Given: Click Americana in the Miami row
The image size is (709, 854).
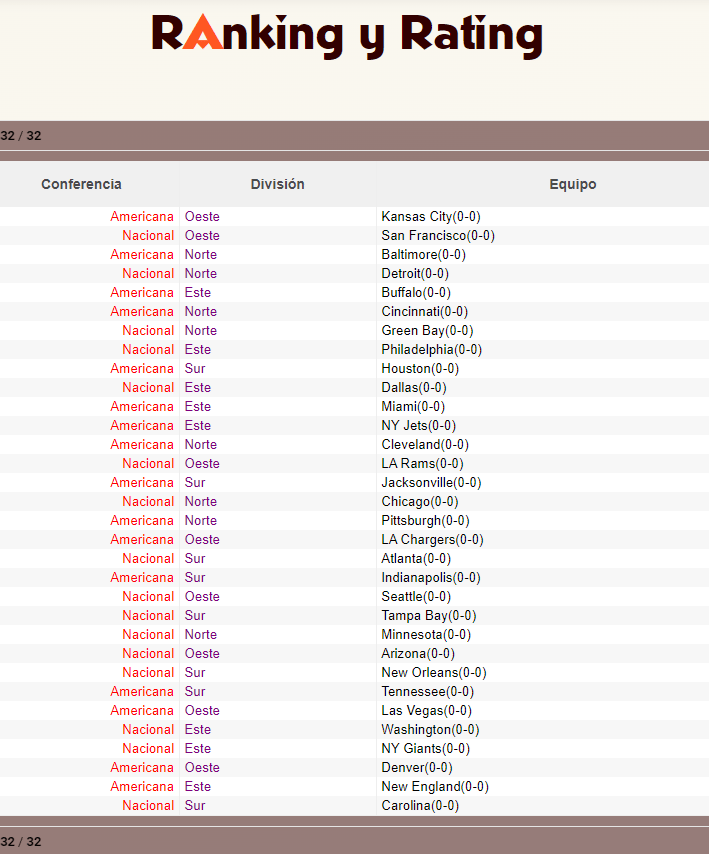Looking at the screenshot, I should pos(142,406).
